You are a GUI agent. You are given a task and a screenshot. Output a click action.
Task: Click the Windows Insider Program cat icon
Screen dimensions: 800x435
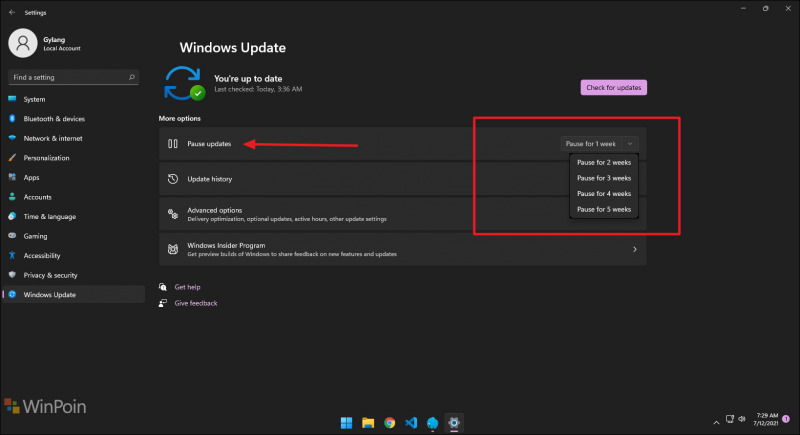point(173,249)
